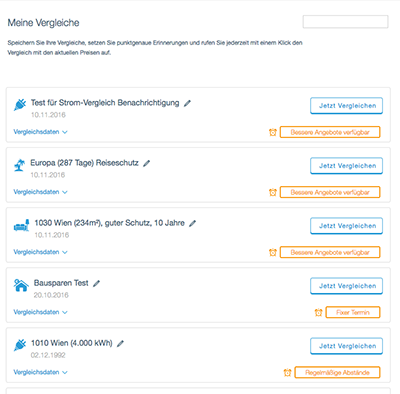
Task: Edit the 1030 Wien comparison title
Action: [x=192, y=223]
